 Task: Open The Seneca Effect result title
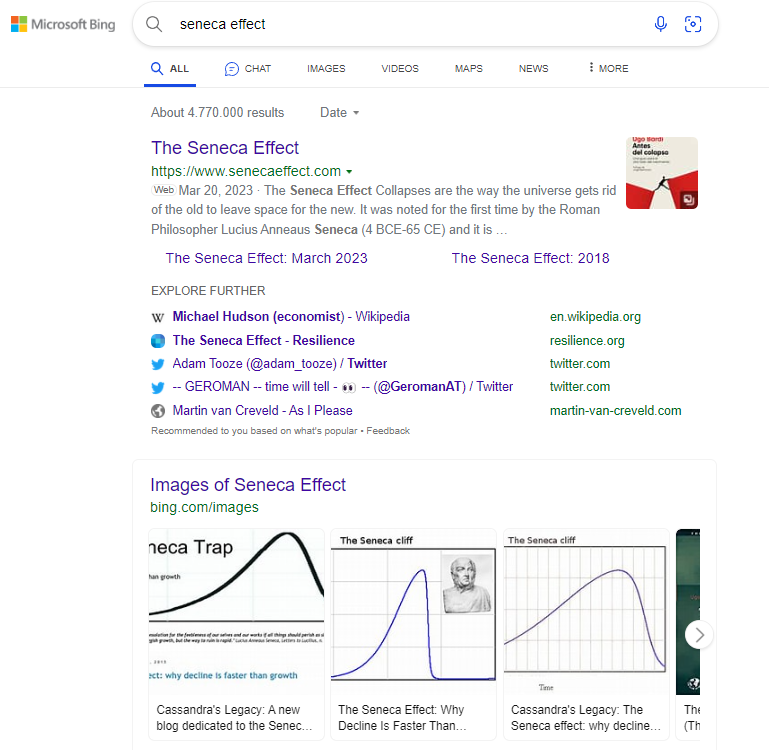[225, 148]
